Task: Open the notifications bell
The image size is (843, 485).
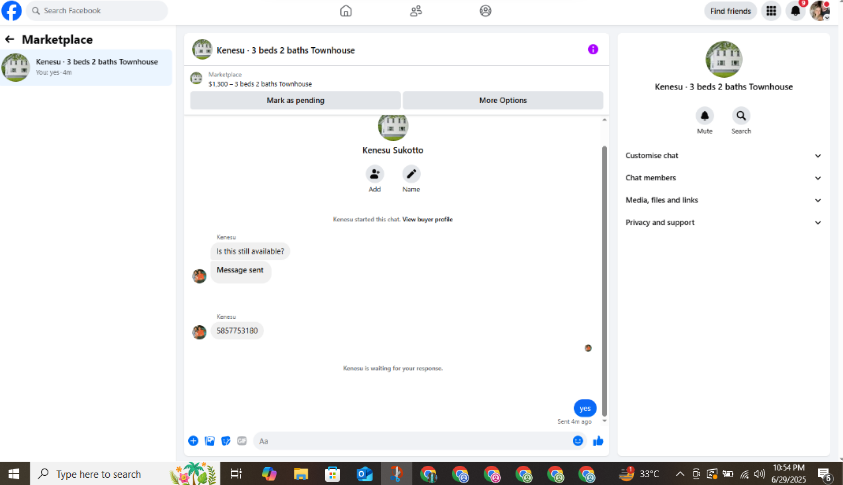Action: pos(796,11)
